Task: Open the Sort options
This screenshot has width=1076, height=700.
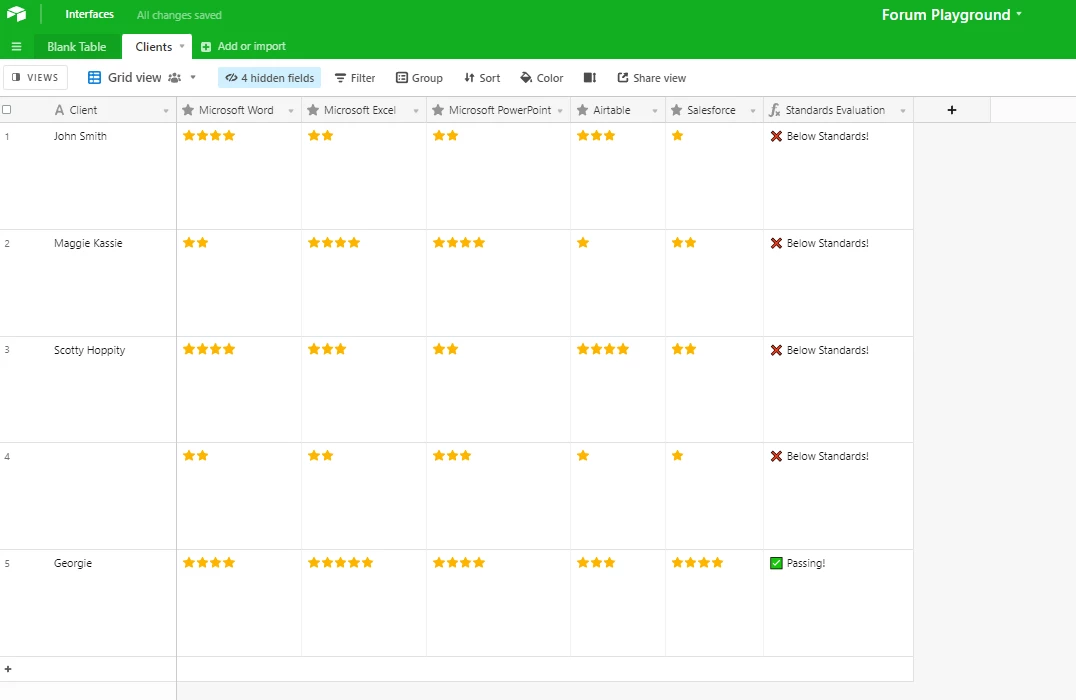Action: [482, 78]
